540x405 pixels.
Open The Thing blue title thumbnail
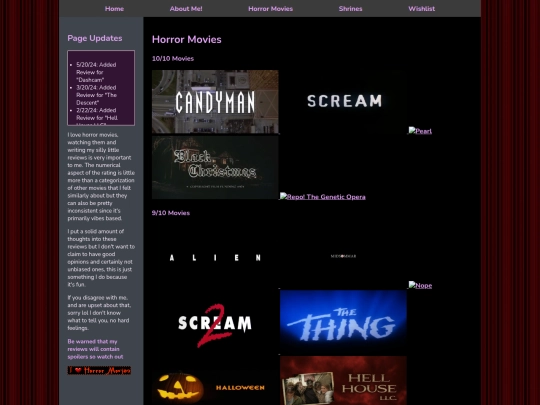coord(343,322)
